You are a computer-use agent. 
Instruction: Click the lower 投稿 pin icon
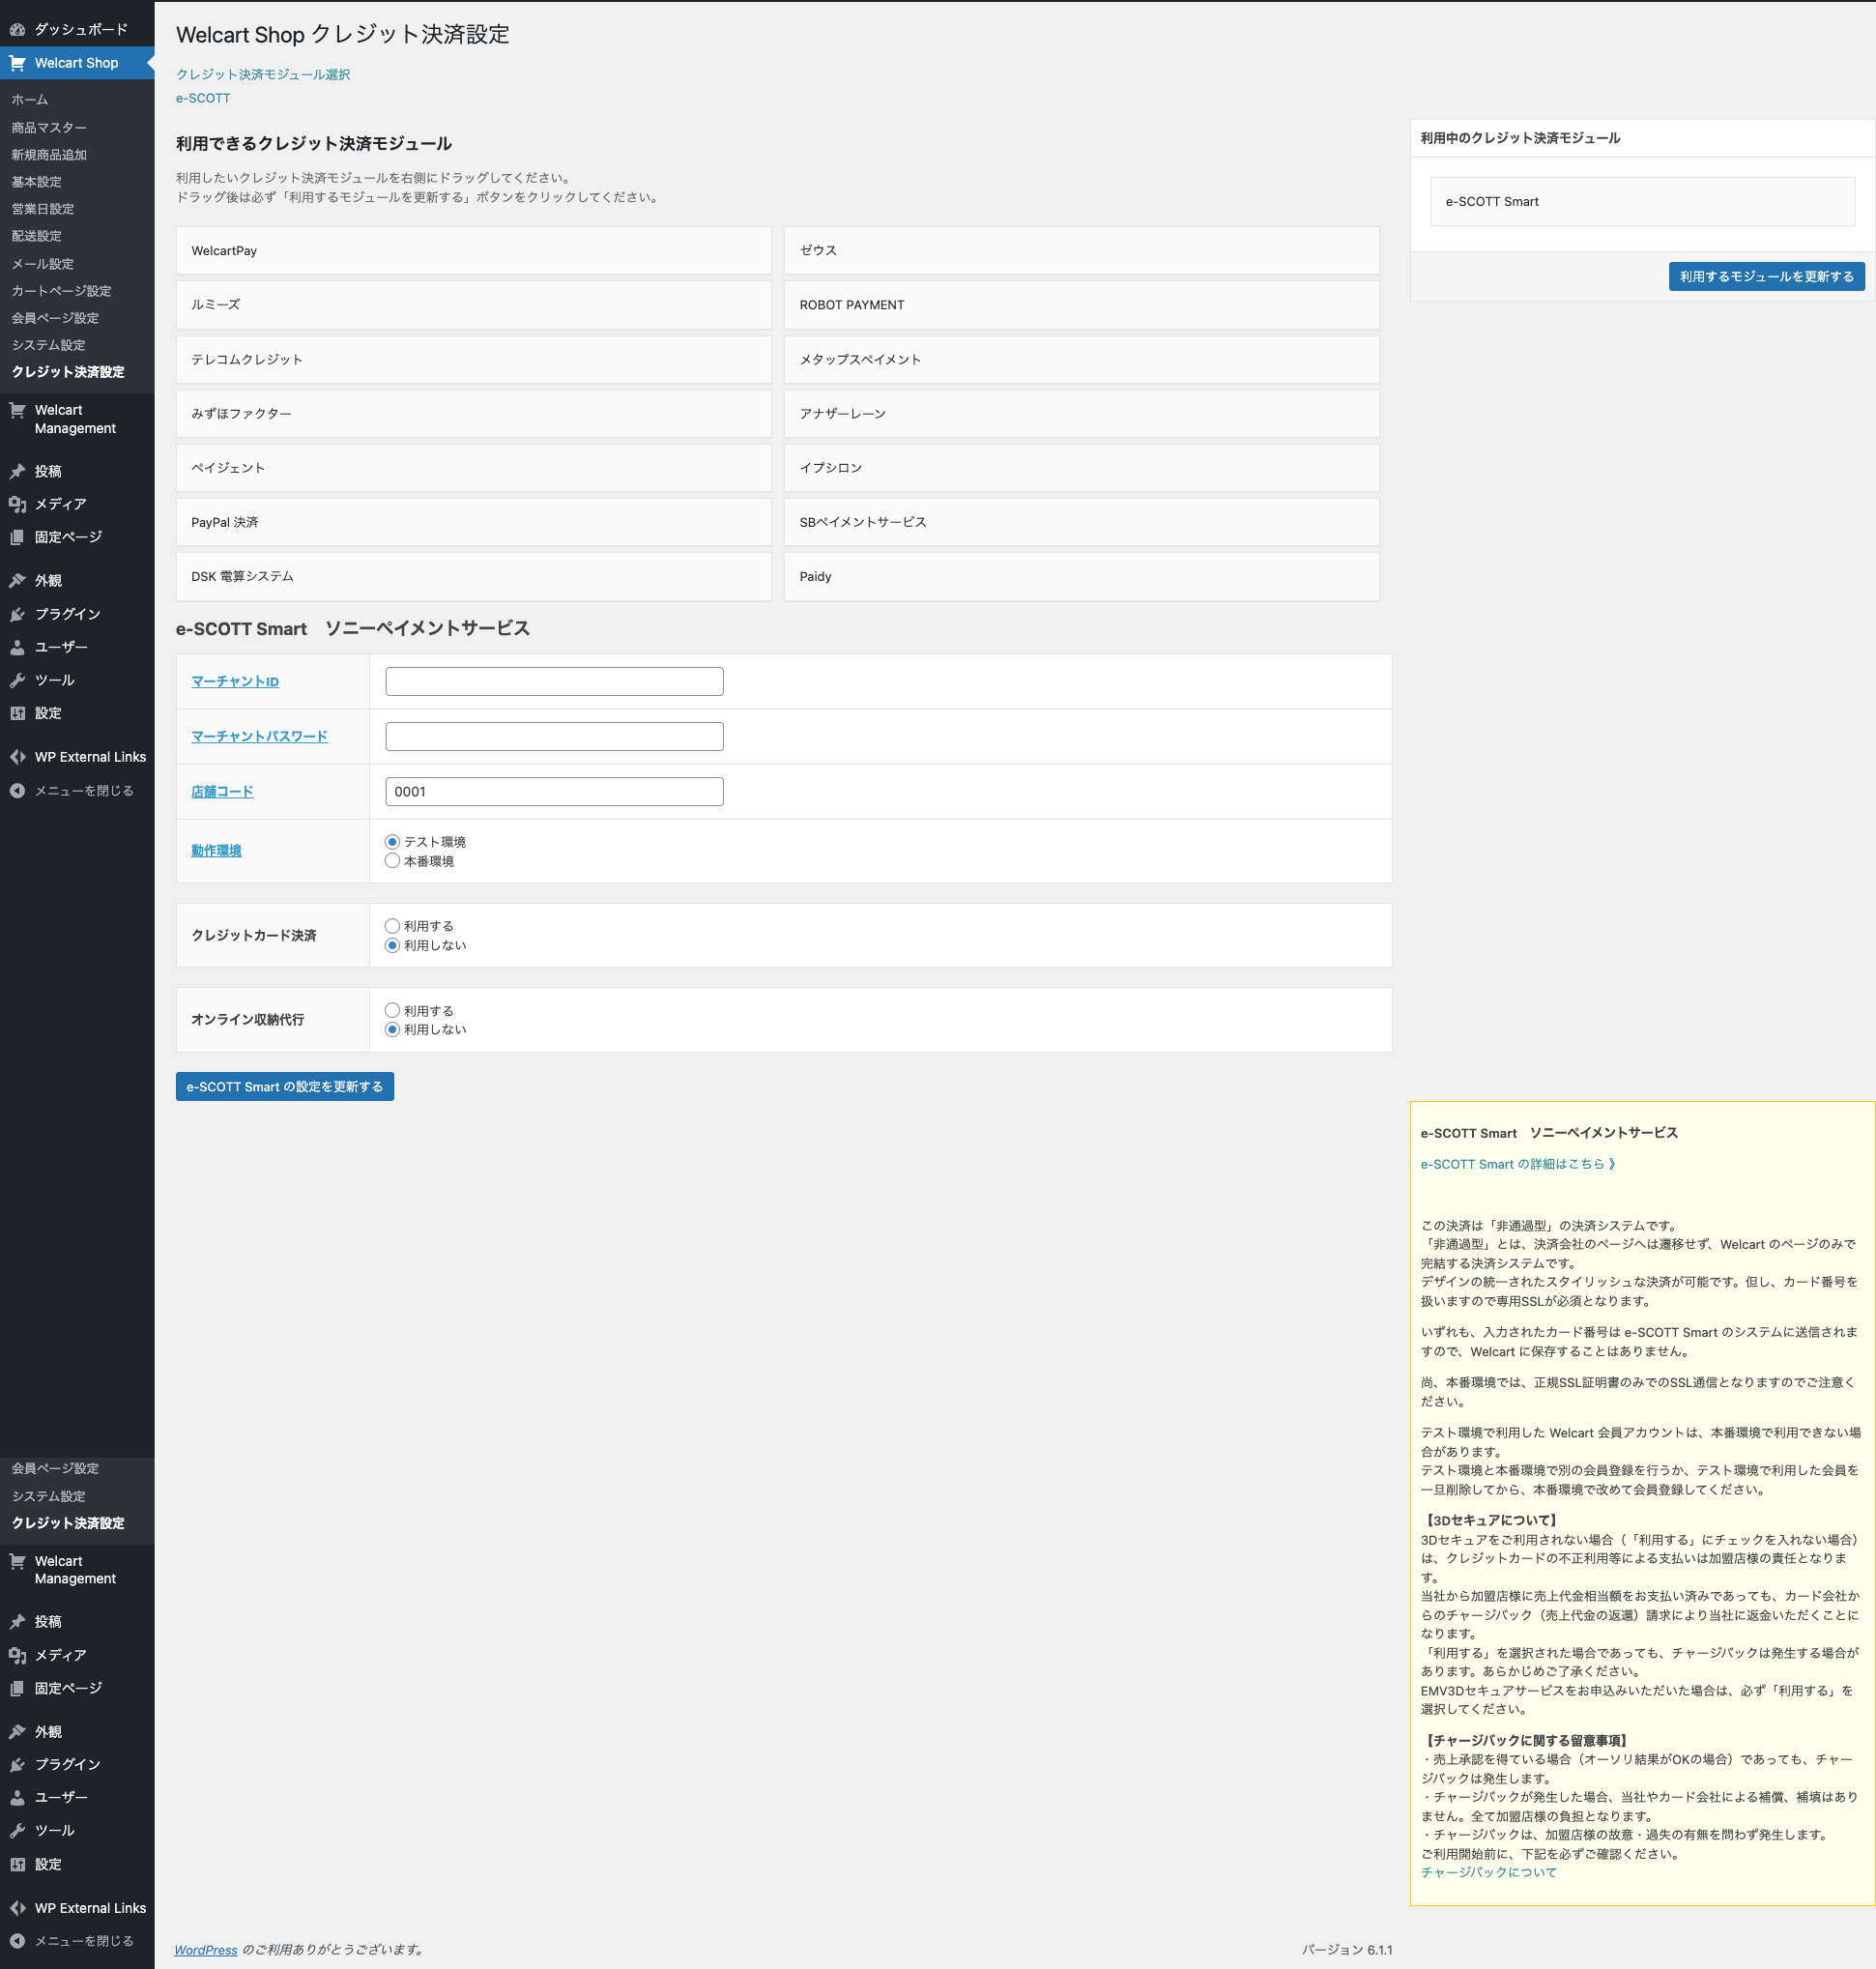[17, 1622]
